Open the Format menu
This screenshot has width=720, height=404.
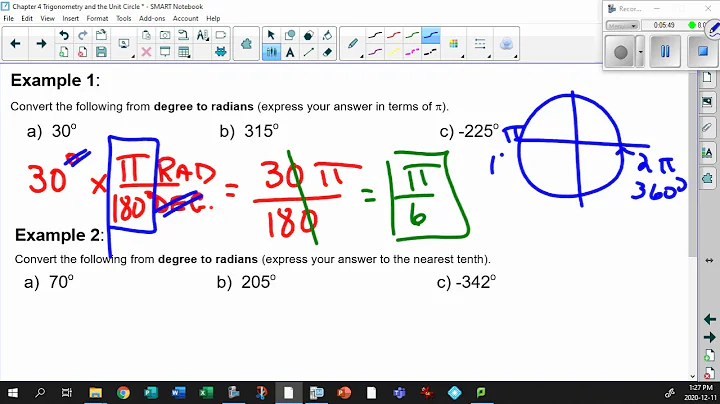(97, 18)
